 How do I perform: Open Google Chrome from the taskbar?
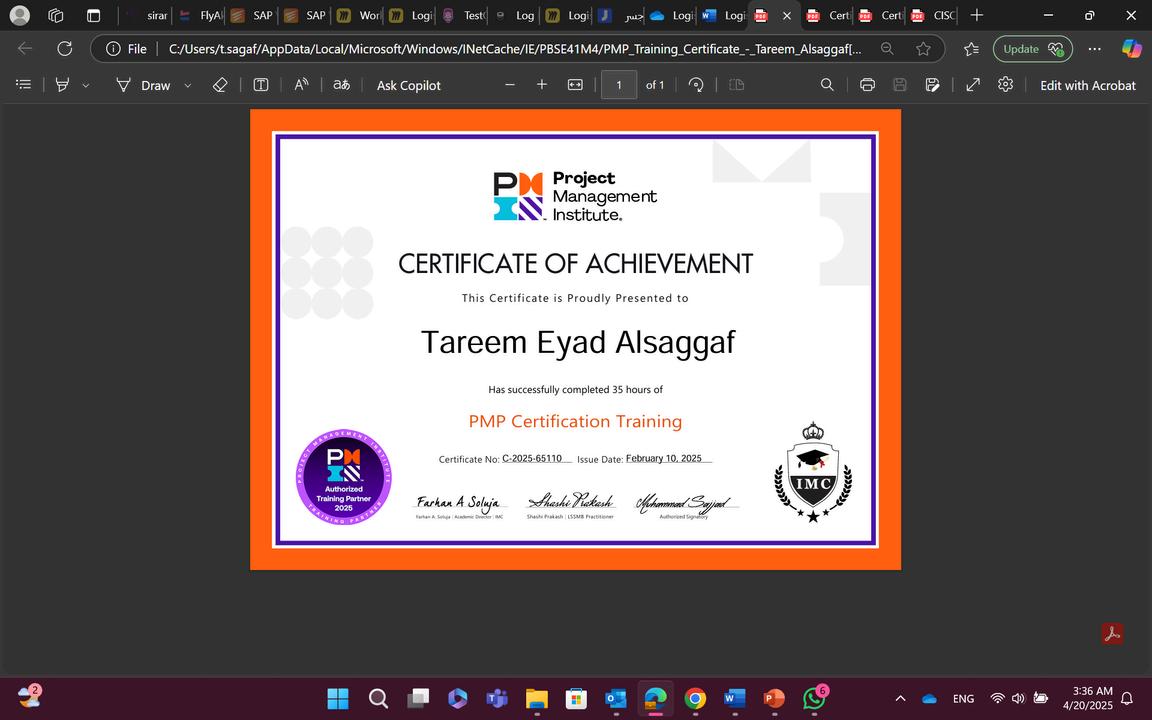695,698
